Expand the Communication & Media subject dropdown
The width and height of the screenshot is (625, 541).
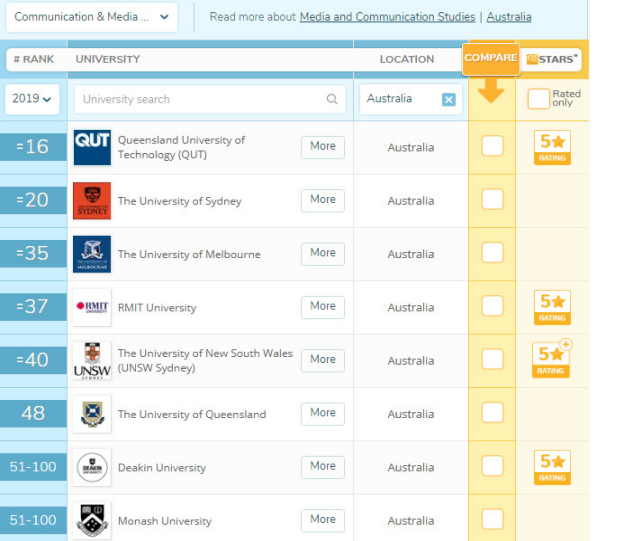coord(92,17)
